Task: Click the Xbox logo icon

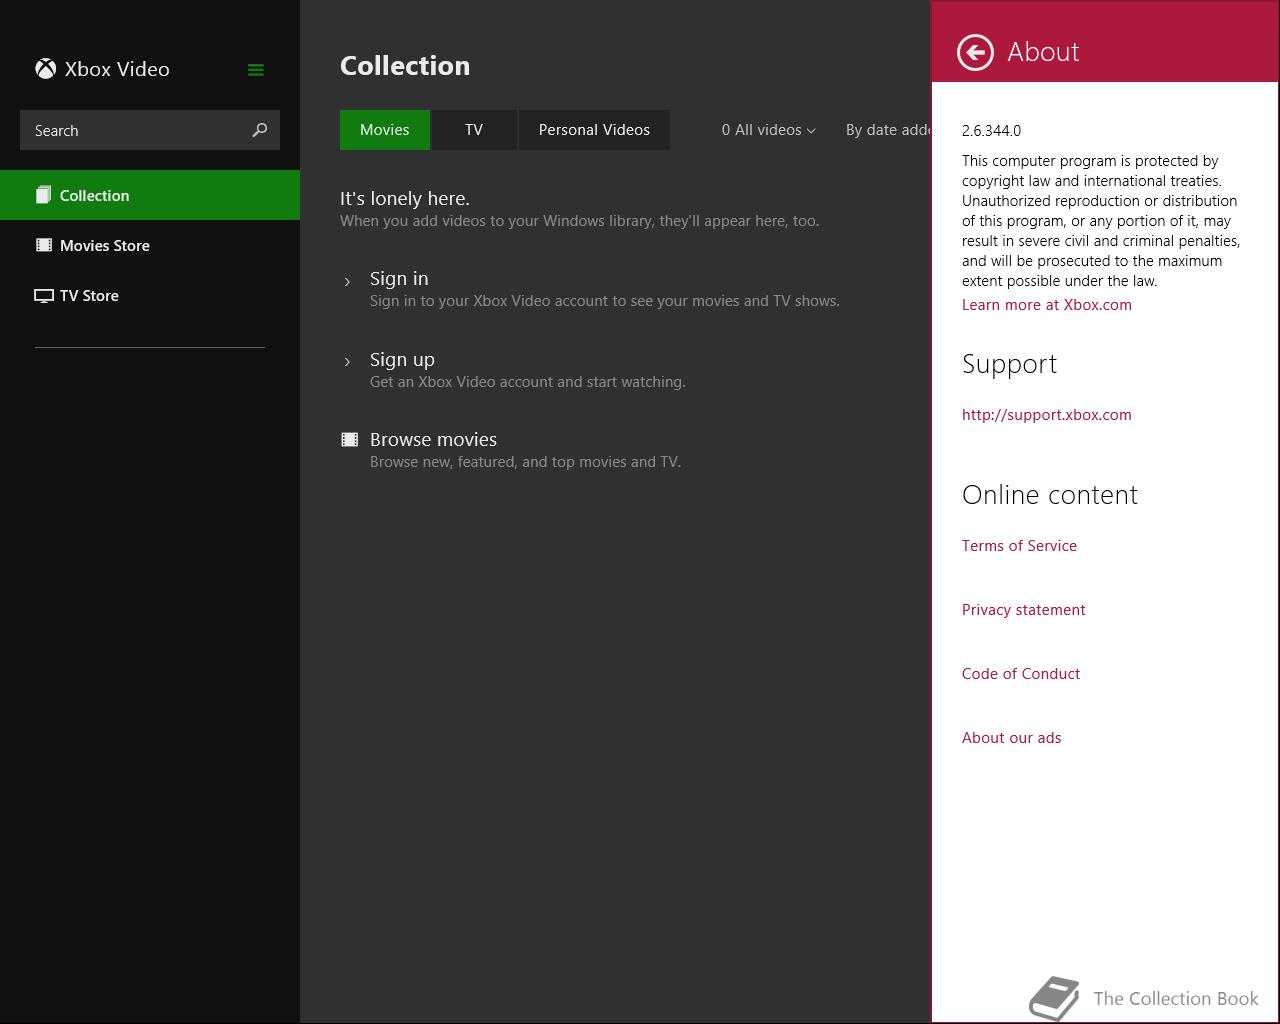Action: (x=45, y=69)
